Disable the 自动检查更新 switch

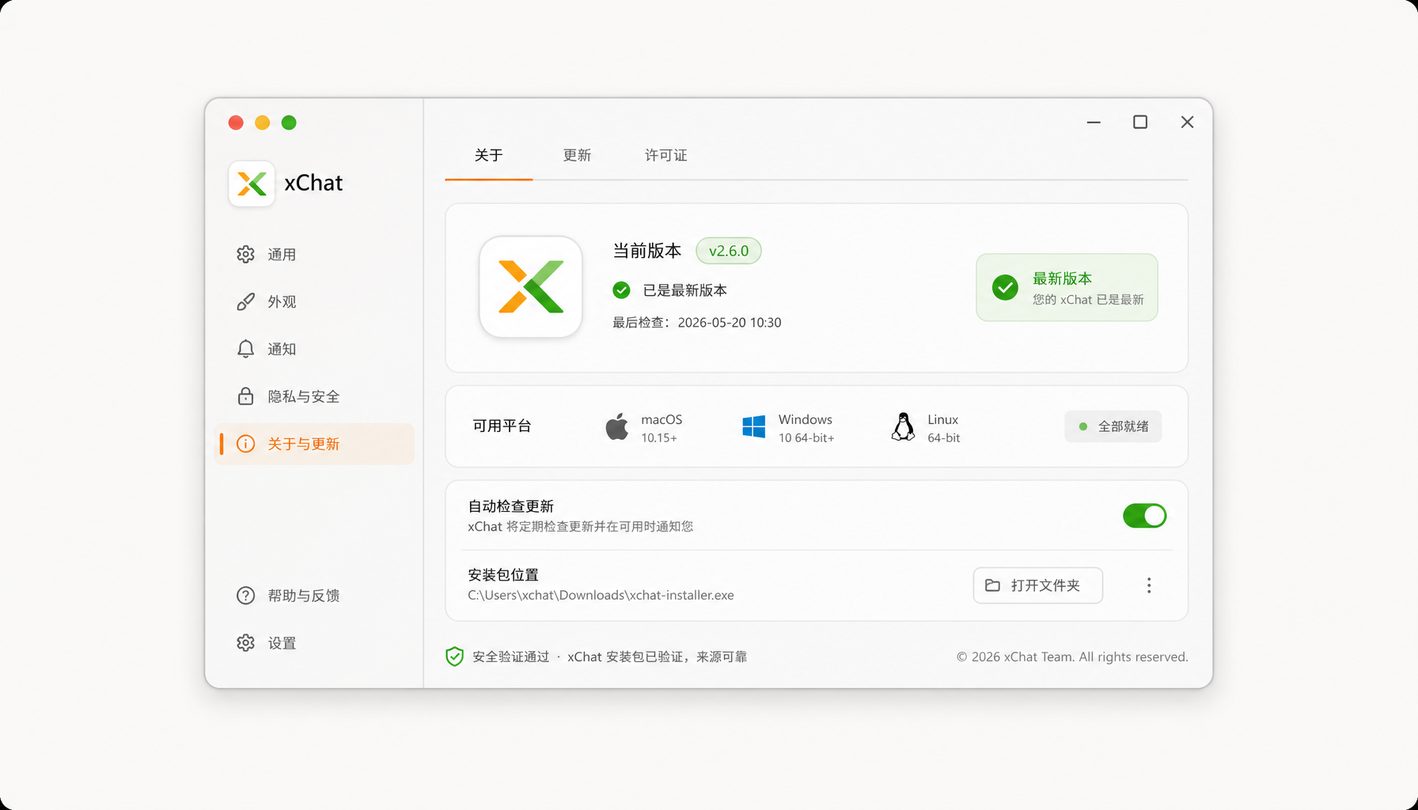pos(1144,516)
